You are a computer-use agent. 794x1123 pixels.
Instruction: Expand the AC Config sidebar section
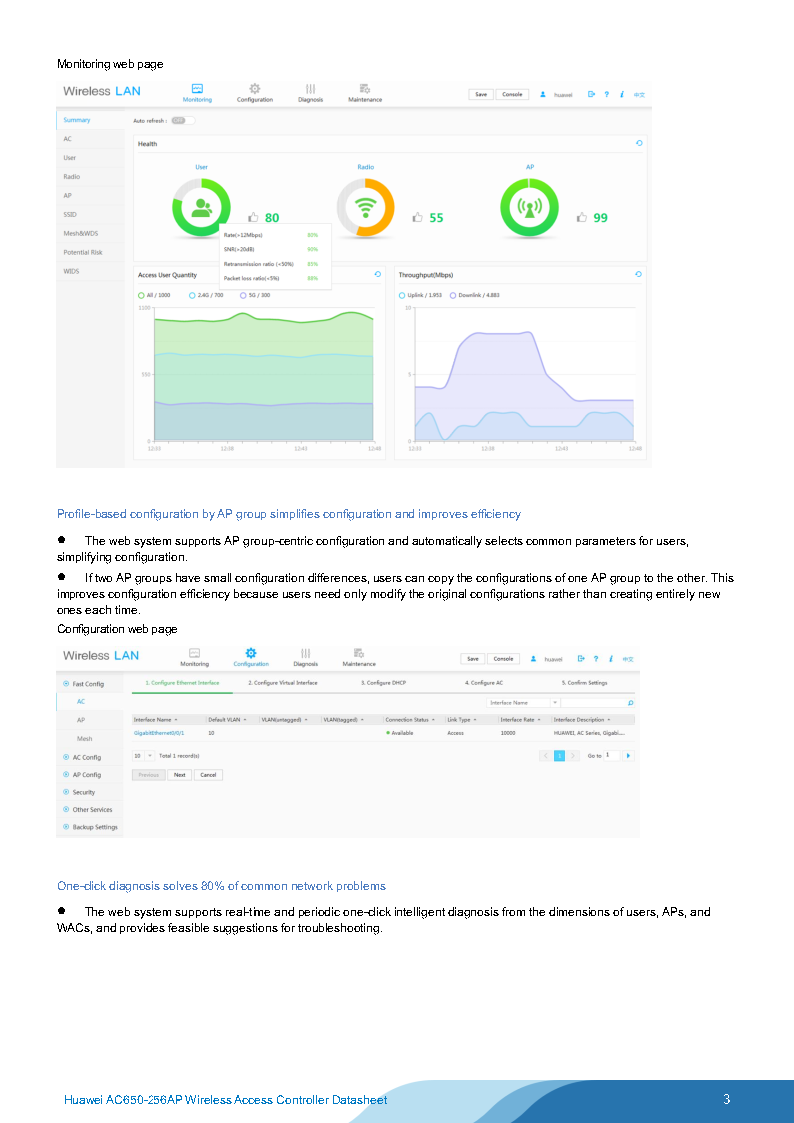click(86, 757)
